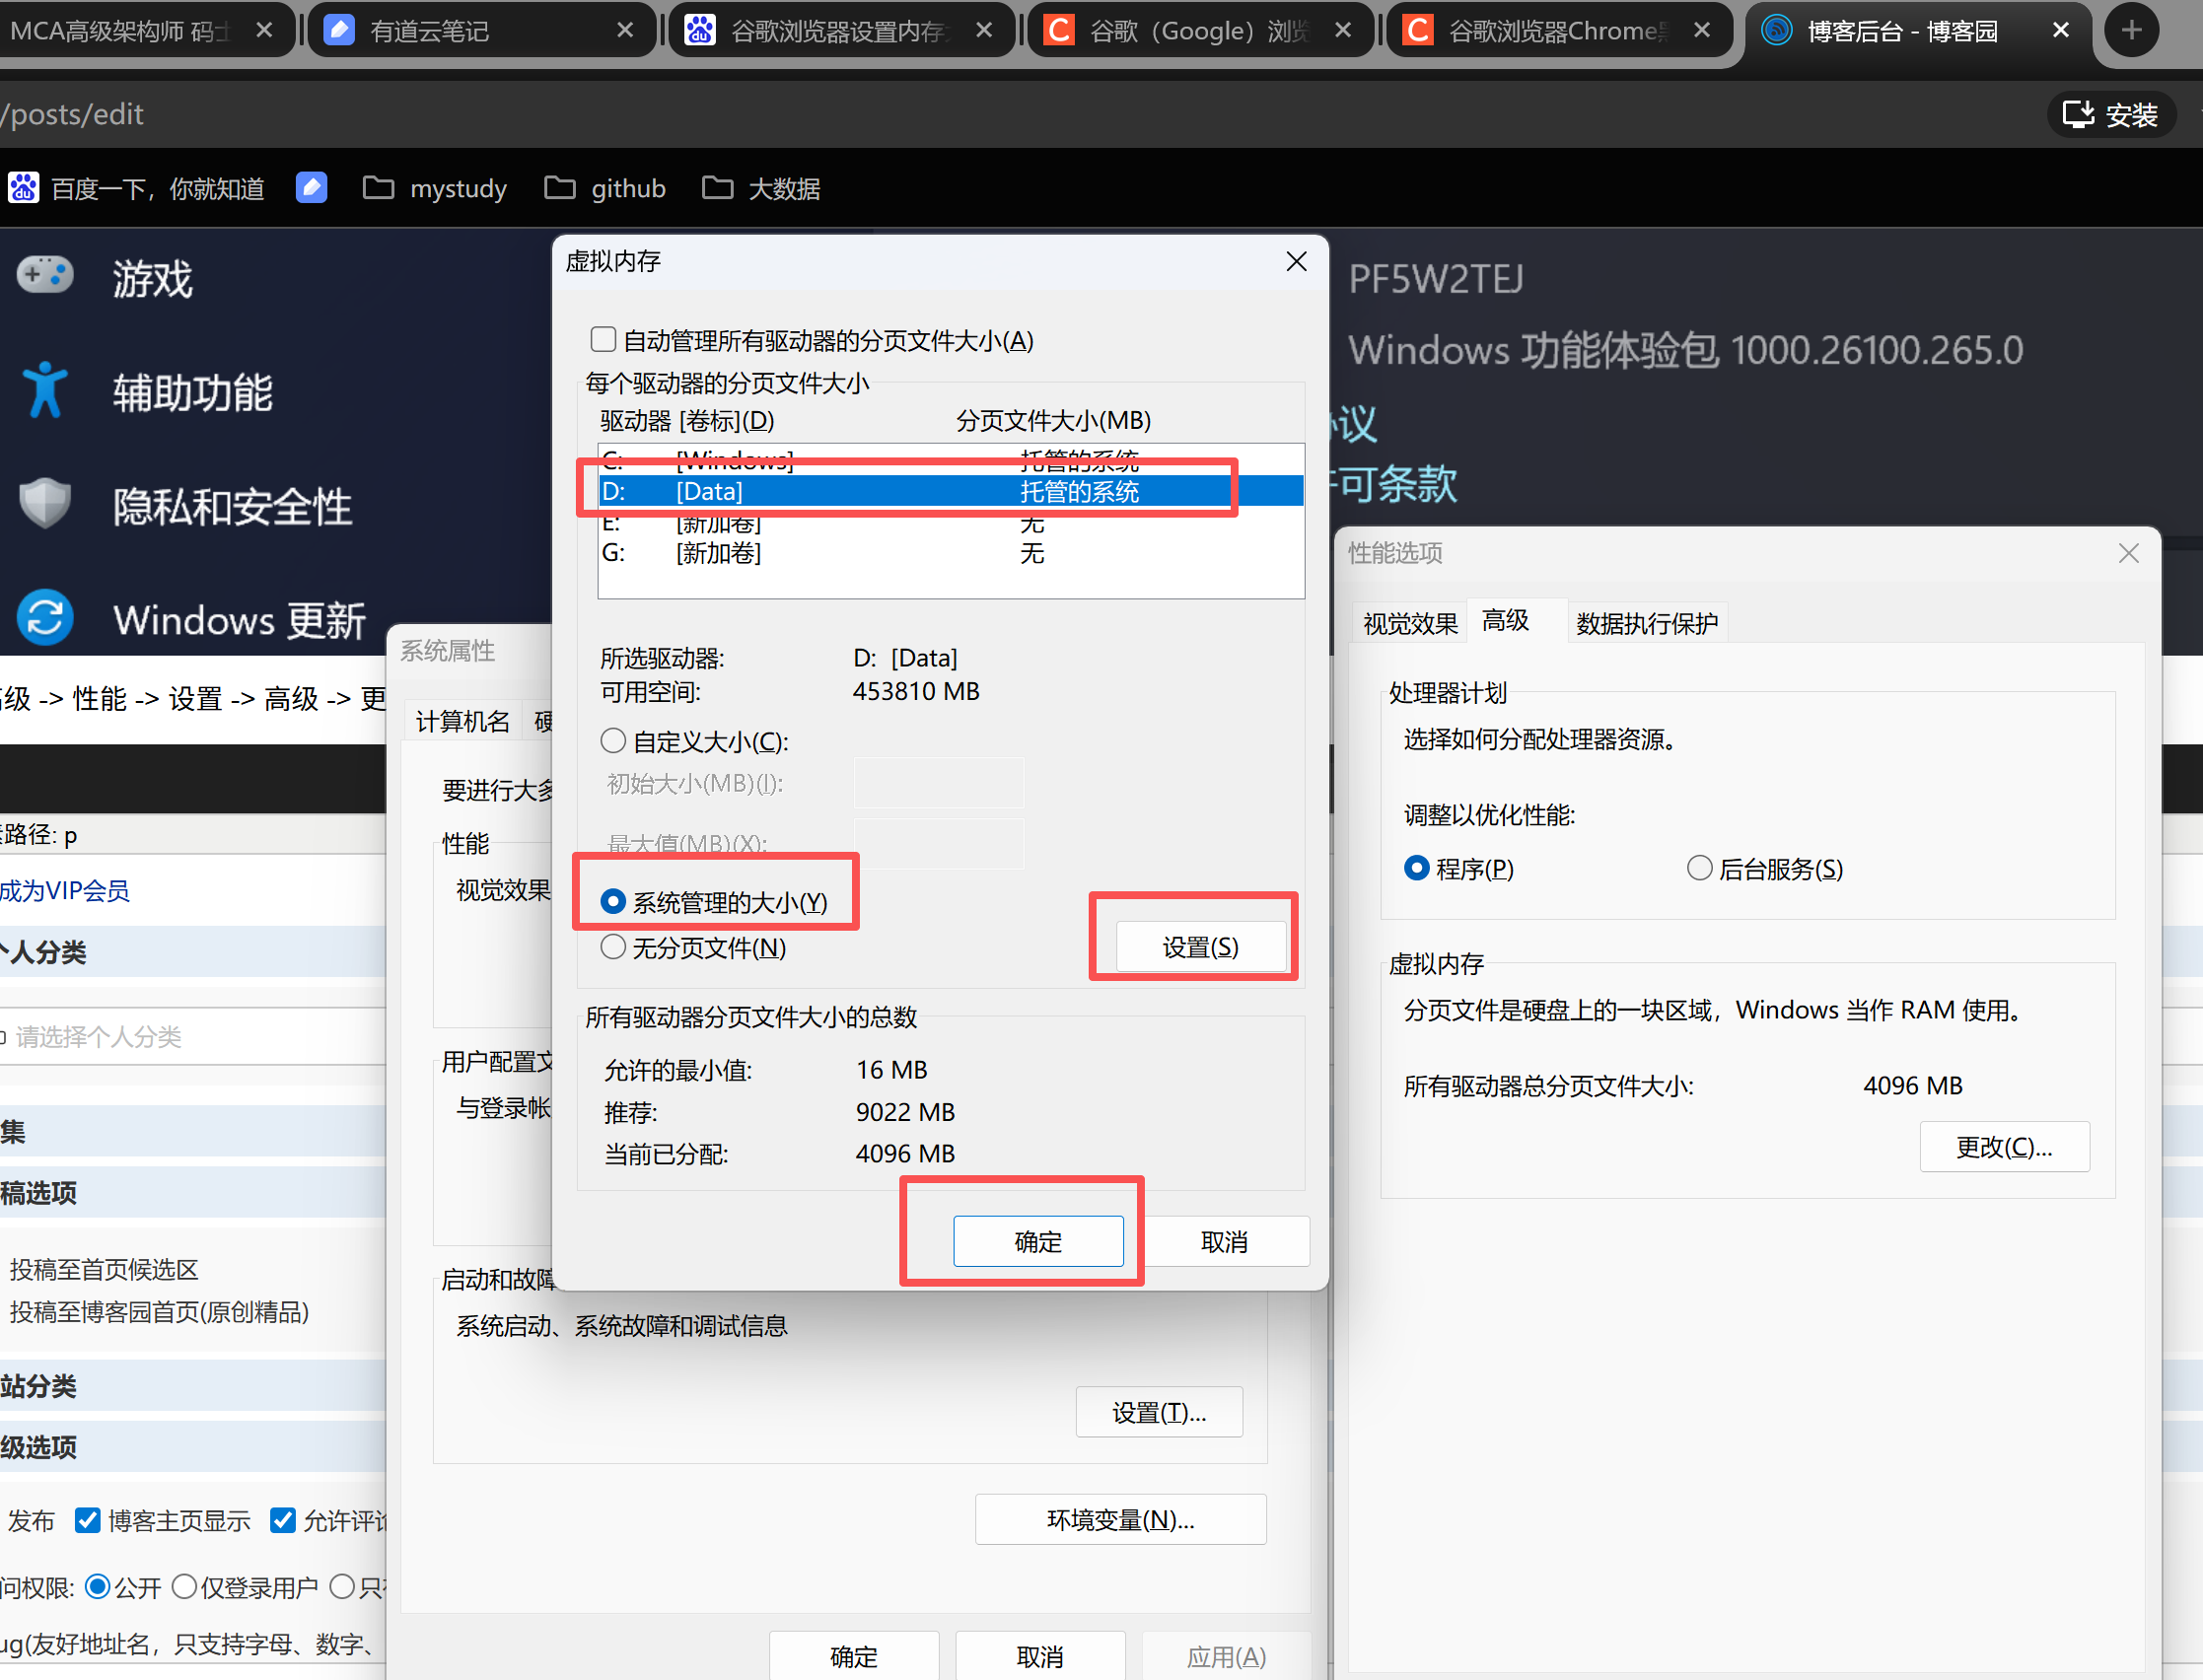Image resolution: width=2203 pixels, height=1680 pixels.
Task: Click the Change (更改C) virtual memory button
Action: [x=2004, y=1146]
